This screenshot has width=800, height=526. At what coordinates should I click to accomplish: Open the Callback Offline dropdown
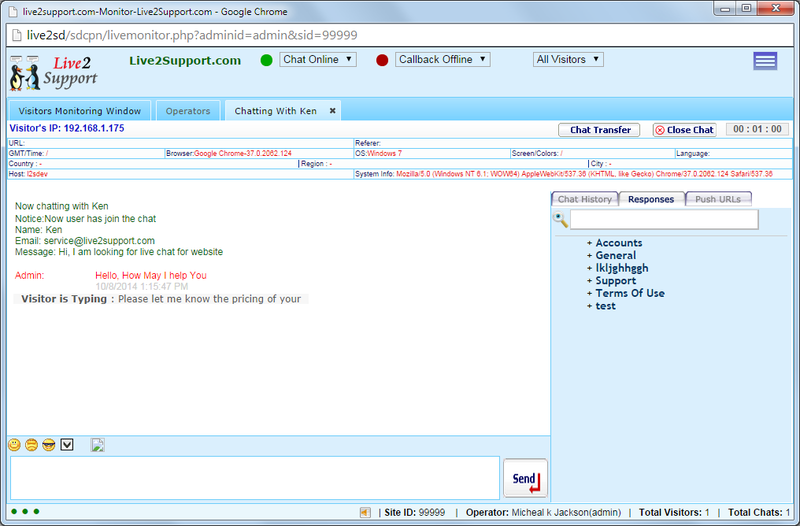[x=442, y=60]
